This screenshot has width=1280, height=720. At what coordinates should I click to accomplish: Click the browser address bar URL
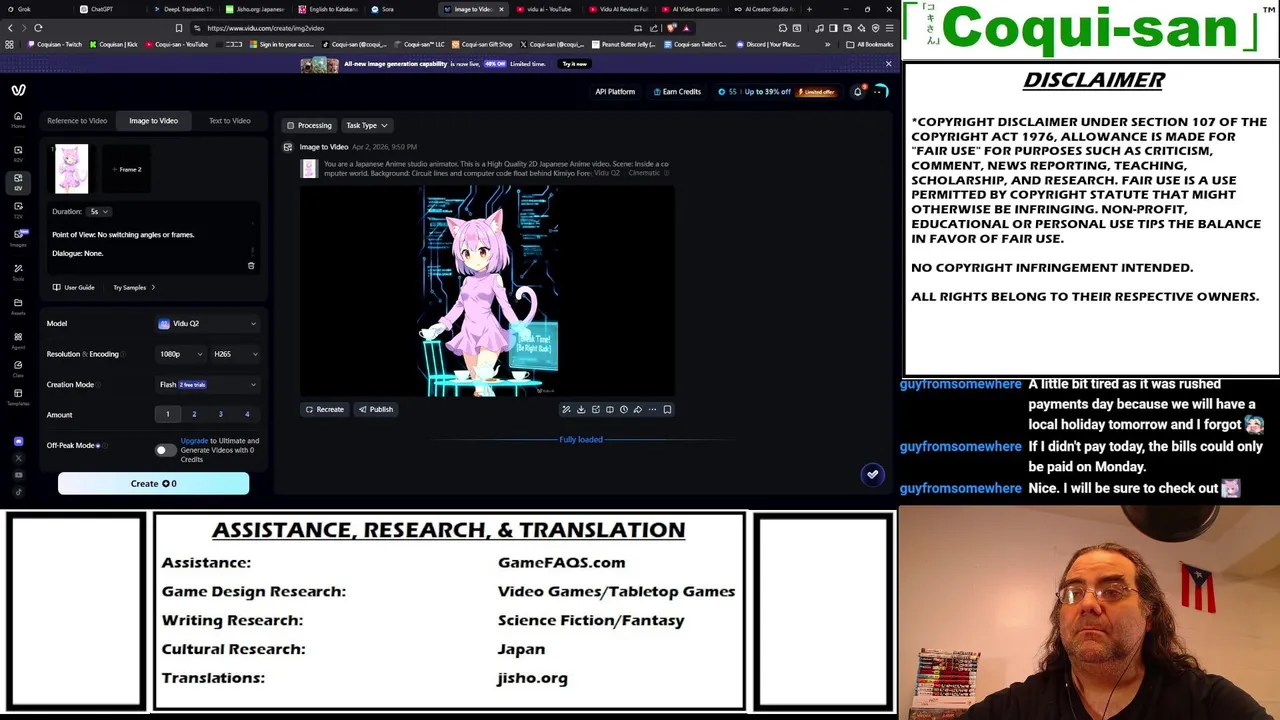click(x=265, y=28)
